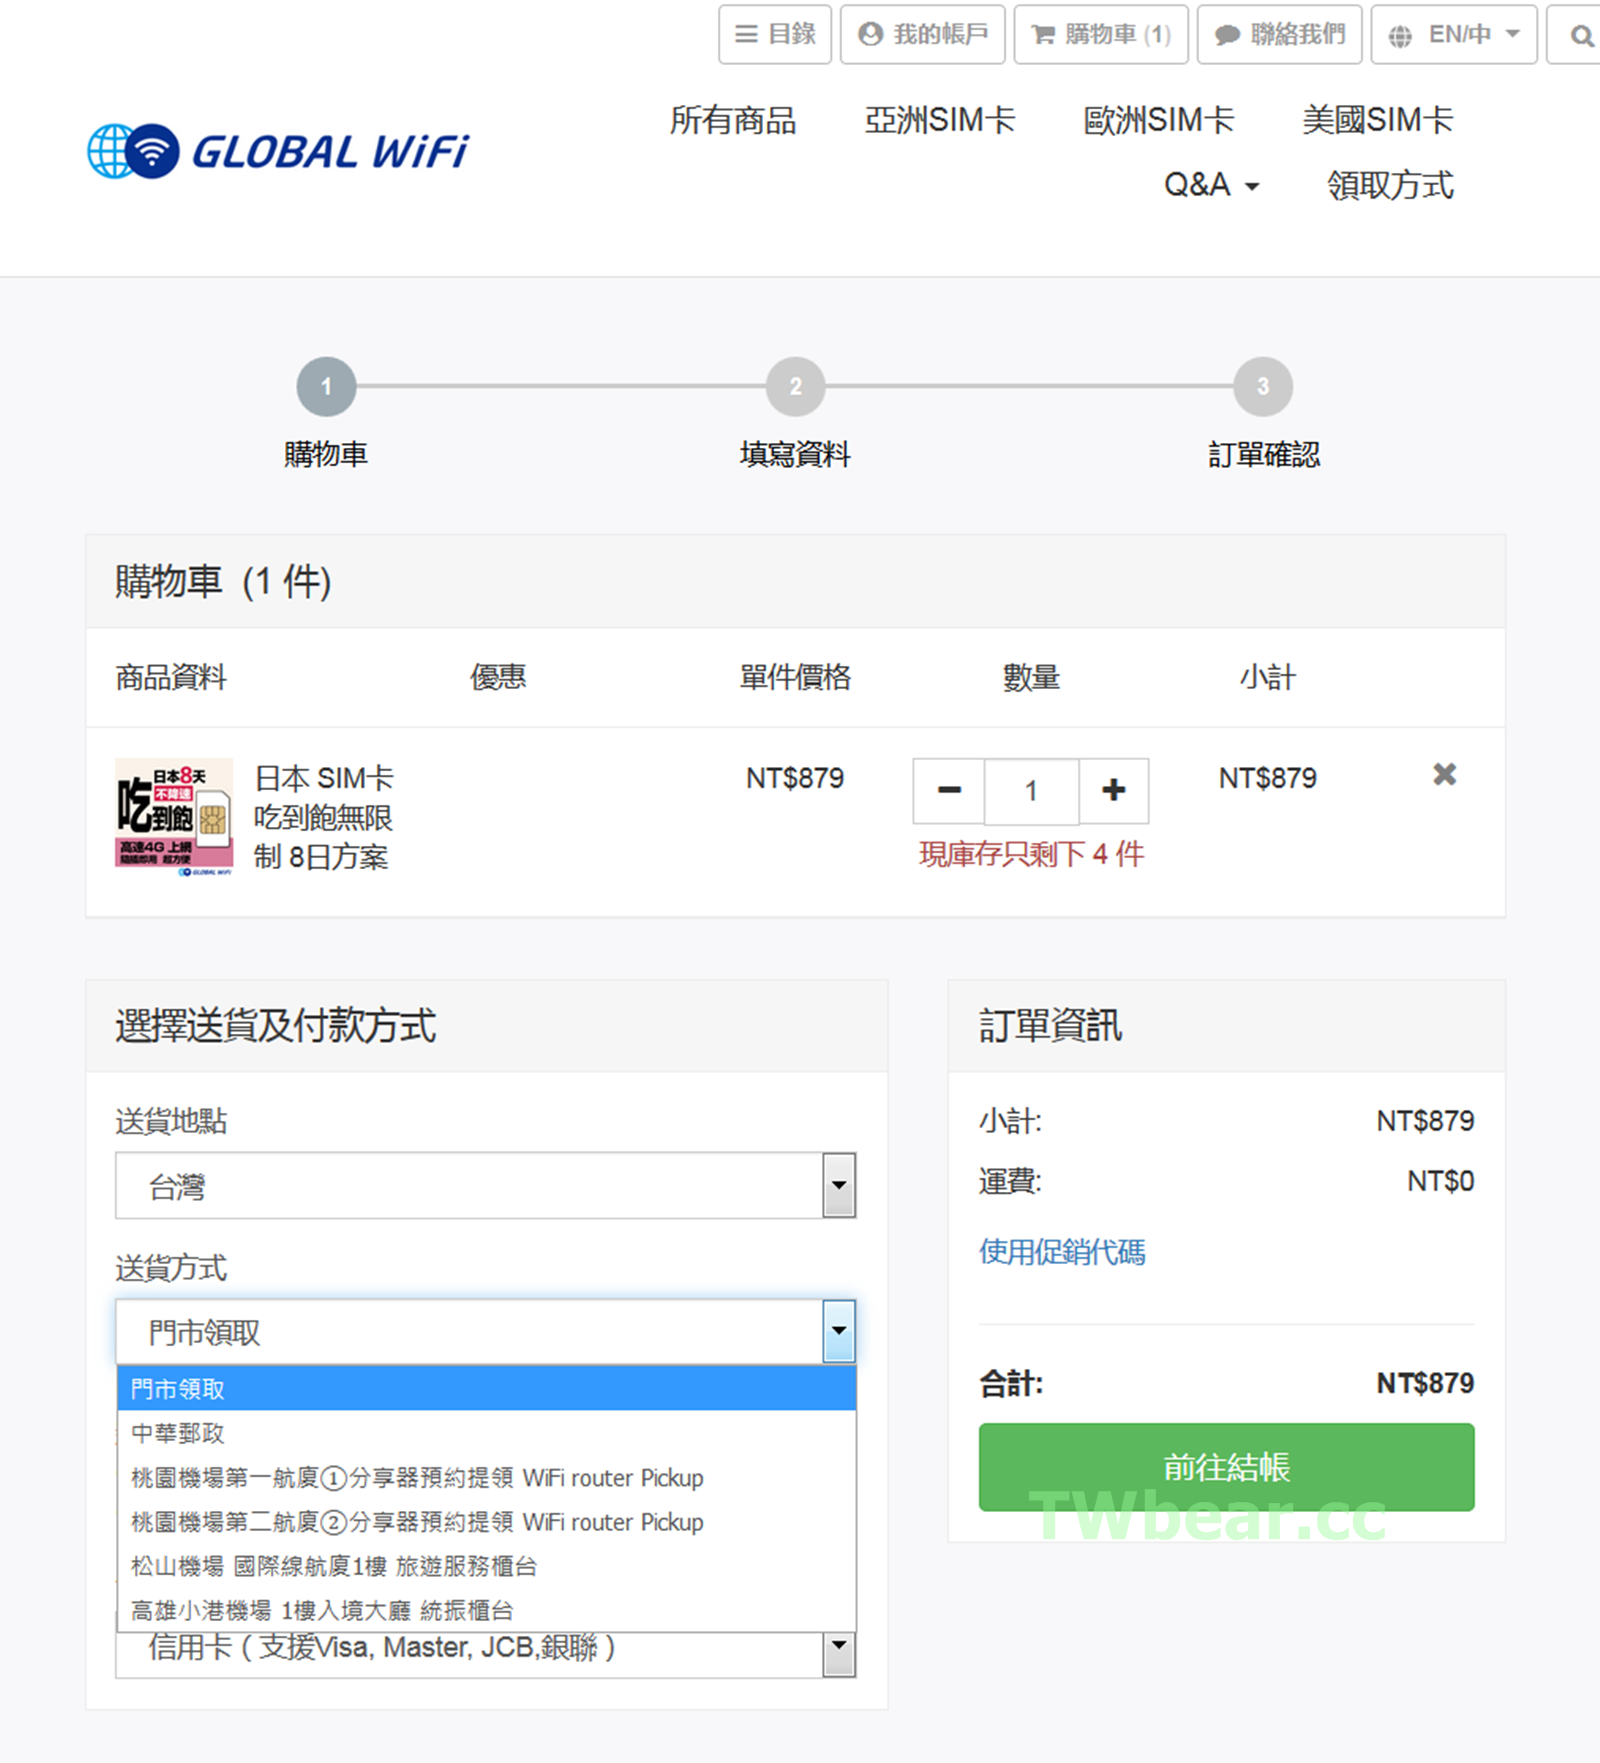1600x1763 pixels.
Task: Increase quantity with plus button
Action: 1113,791
